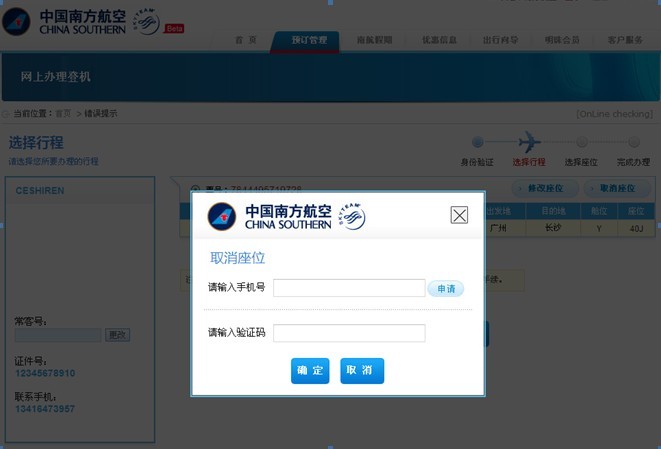Click the ID number 12345678910
The height and width of the screenshot is (449, 661).
[x=45, y=373]
